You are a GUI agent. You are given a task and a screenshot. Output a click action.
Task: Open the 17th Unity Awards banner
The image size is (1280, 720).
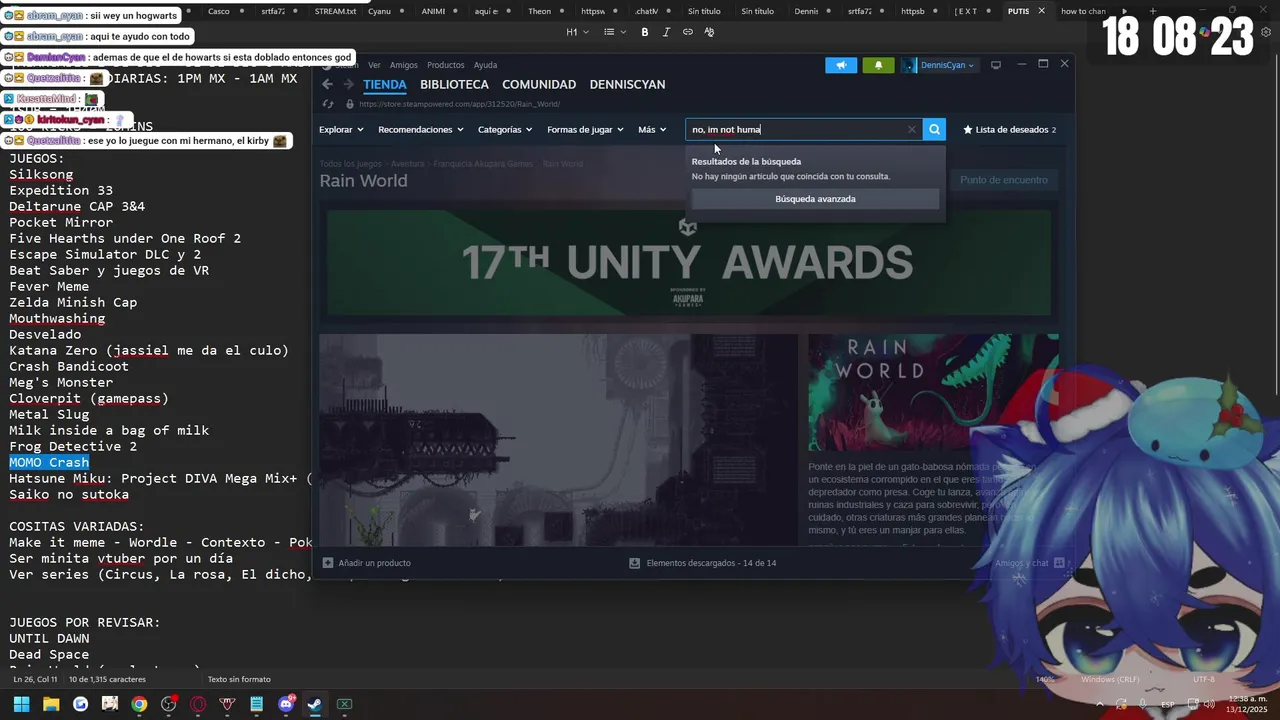click(x=688, y=262)
